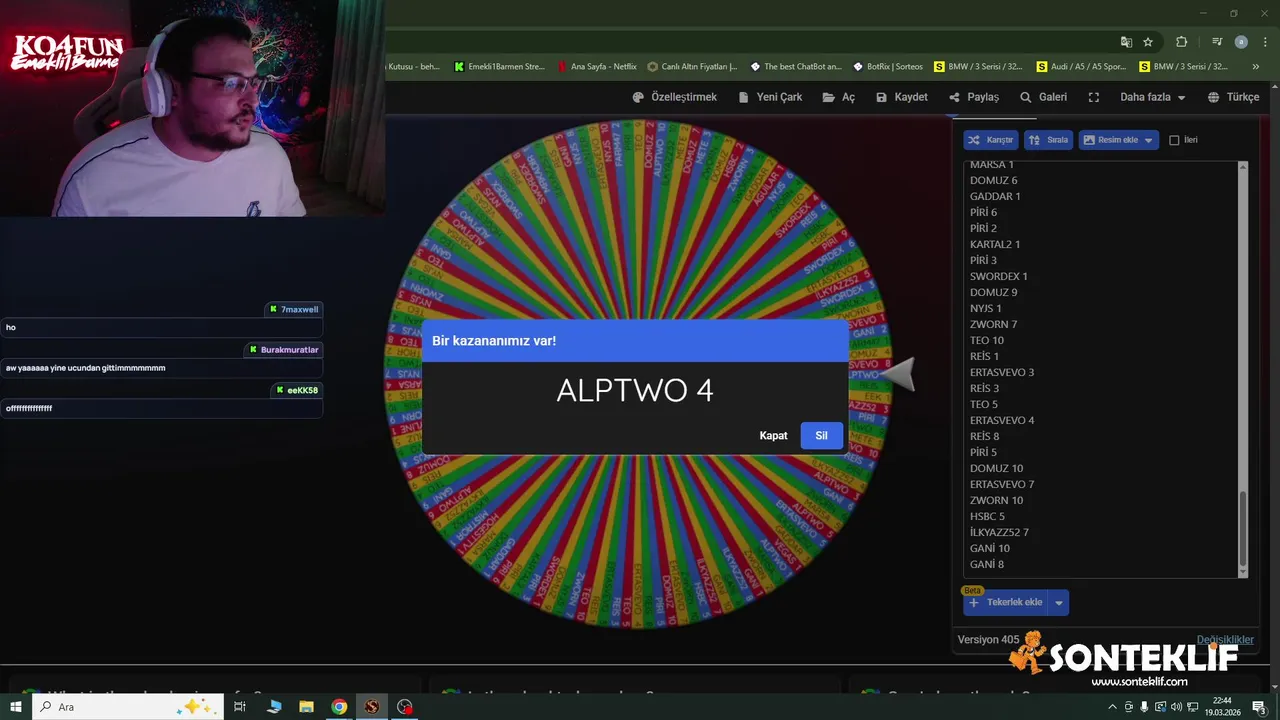Viewport: 1280px width, 720px height.
Task: Click the Resim ekle button
Action: [1110, 140]
